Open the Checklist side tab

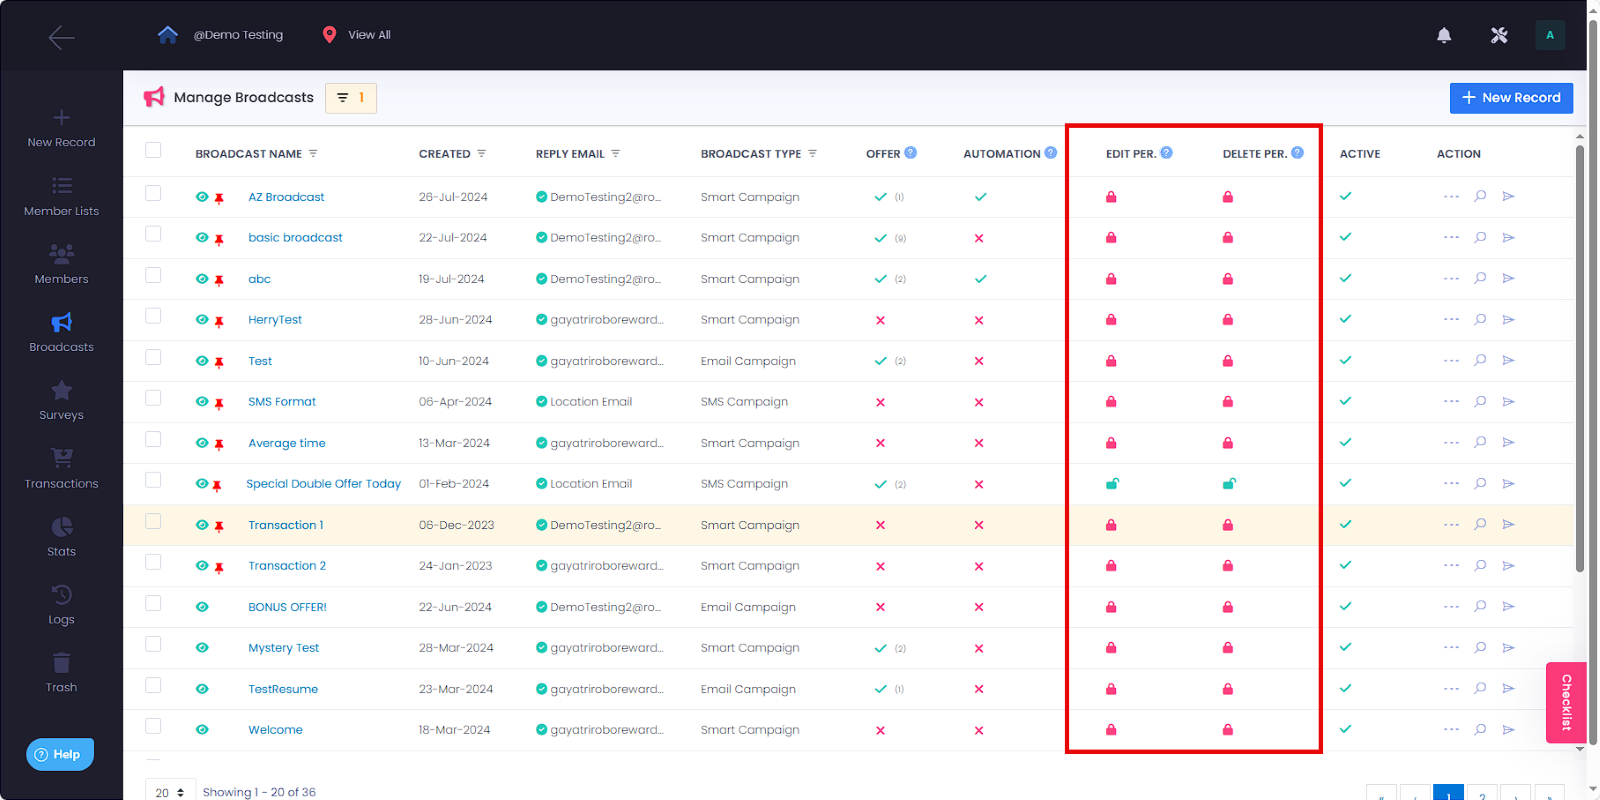tap(1566, 702)
